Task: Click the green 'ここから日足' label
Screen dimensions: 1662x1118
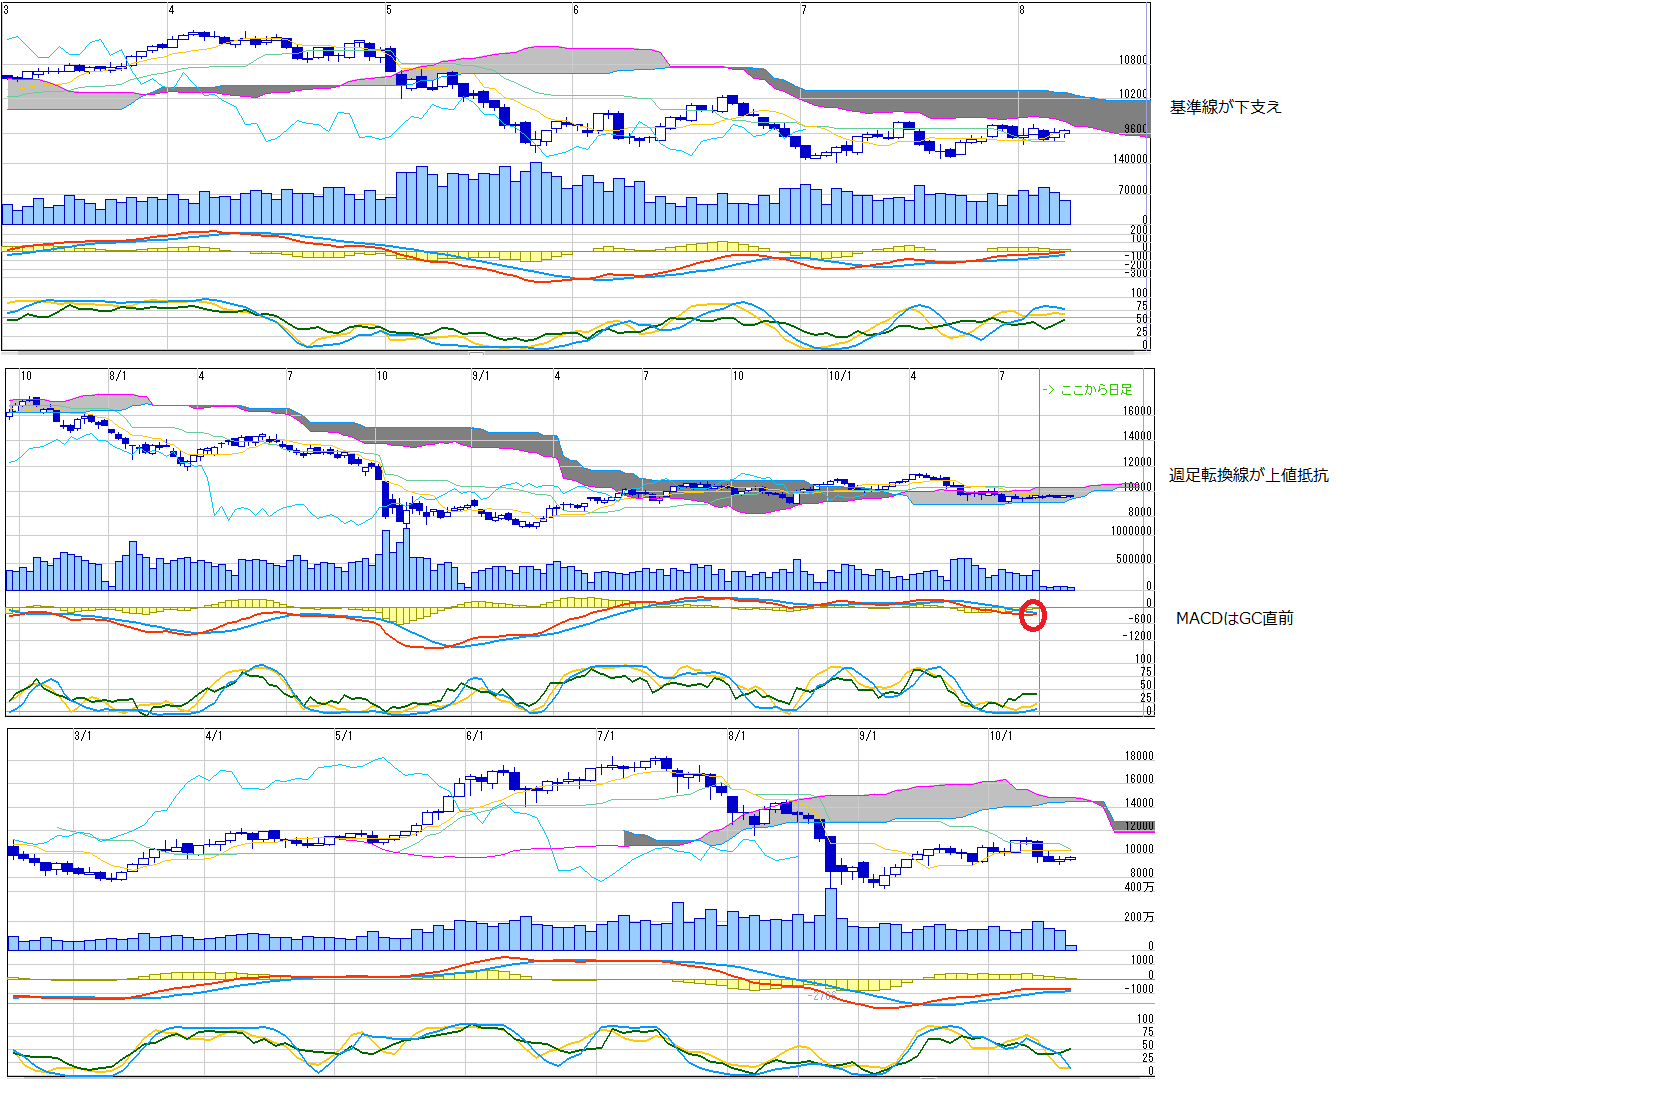Action: (1087, 390)
